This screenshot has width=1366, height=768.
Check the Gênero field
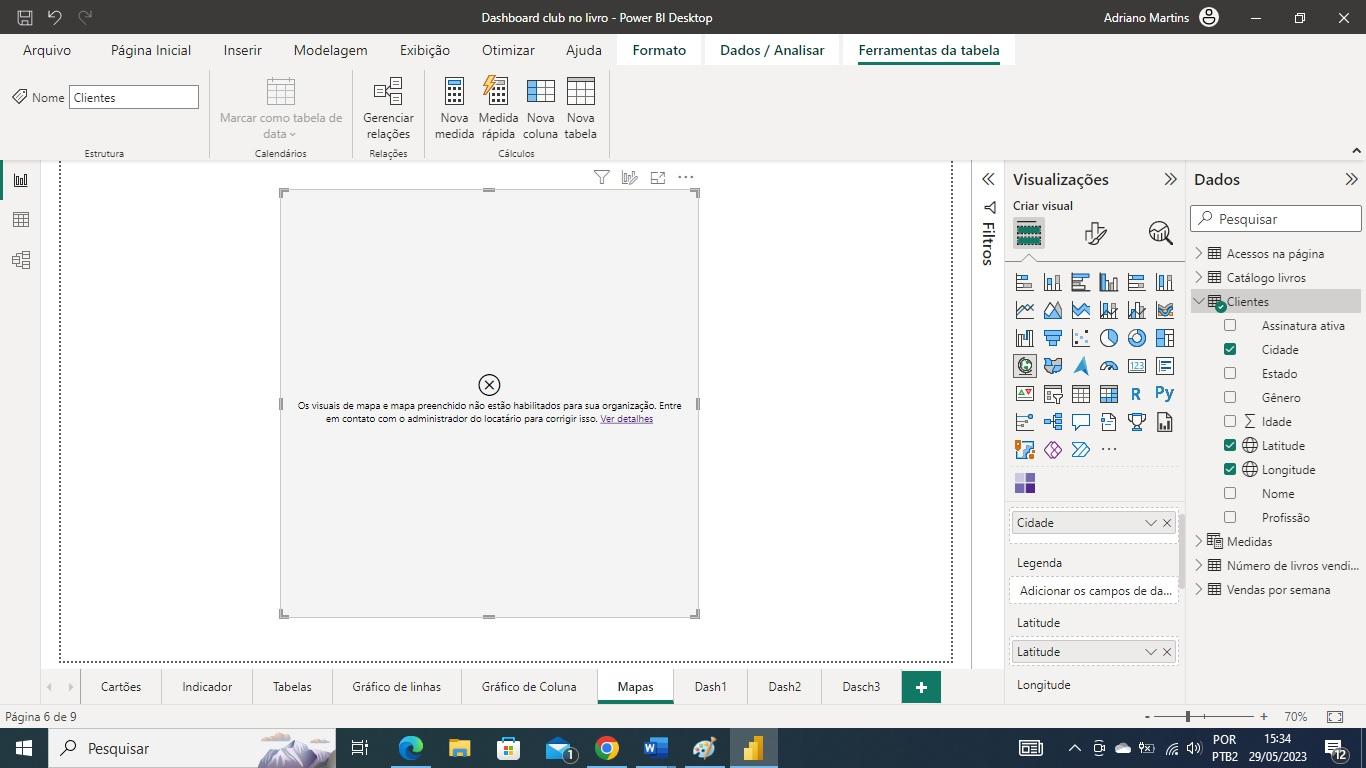pyautogui.click(x=1230, y=397)
